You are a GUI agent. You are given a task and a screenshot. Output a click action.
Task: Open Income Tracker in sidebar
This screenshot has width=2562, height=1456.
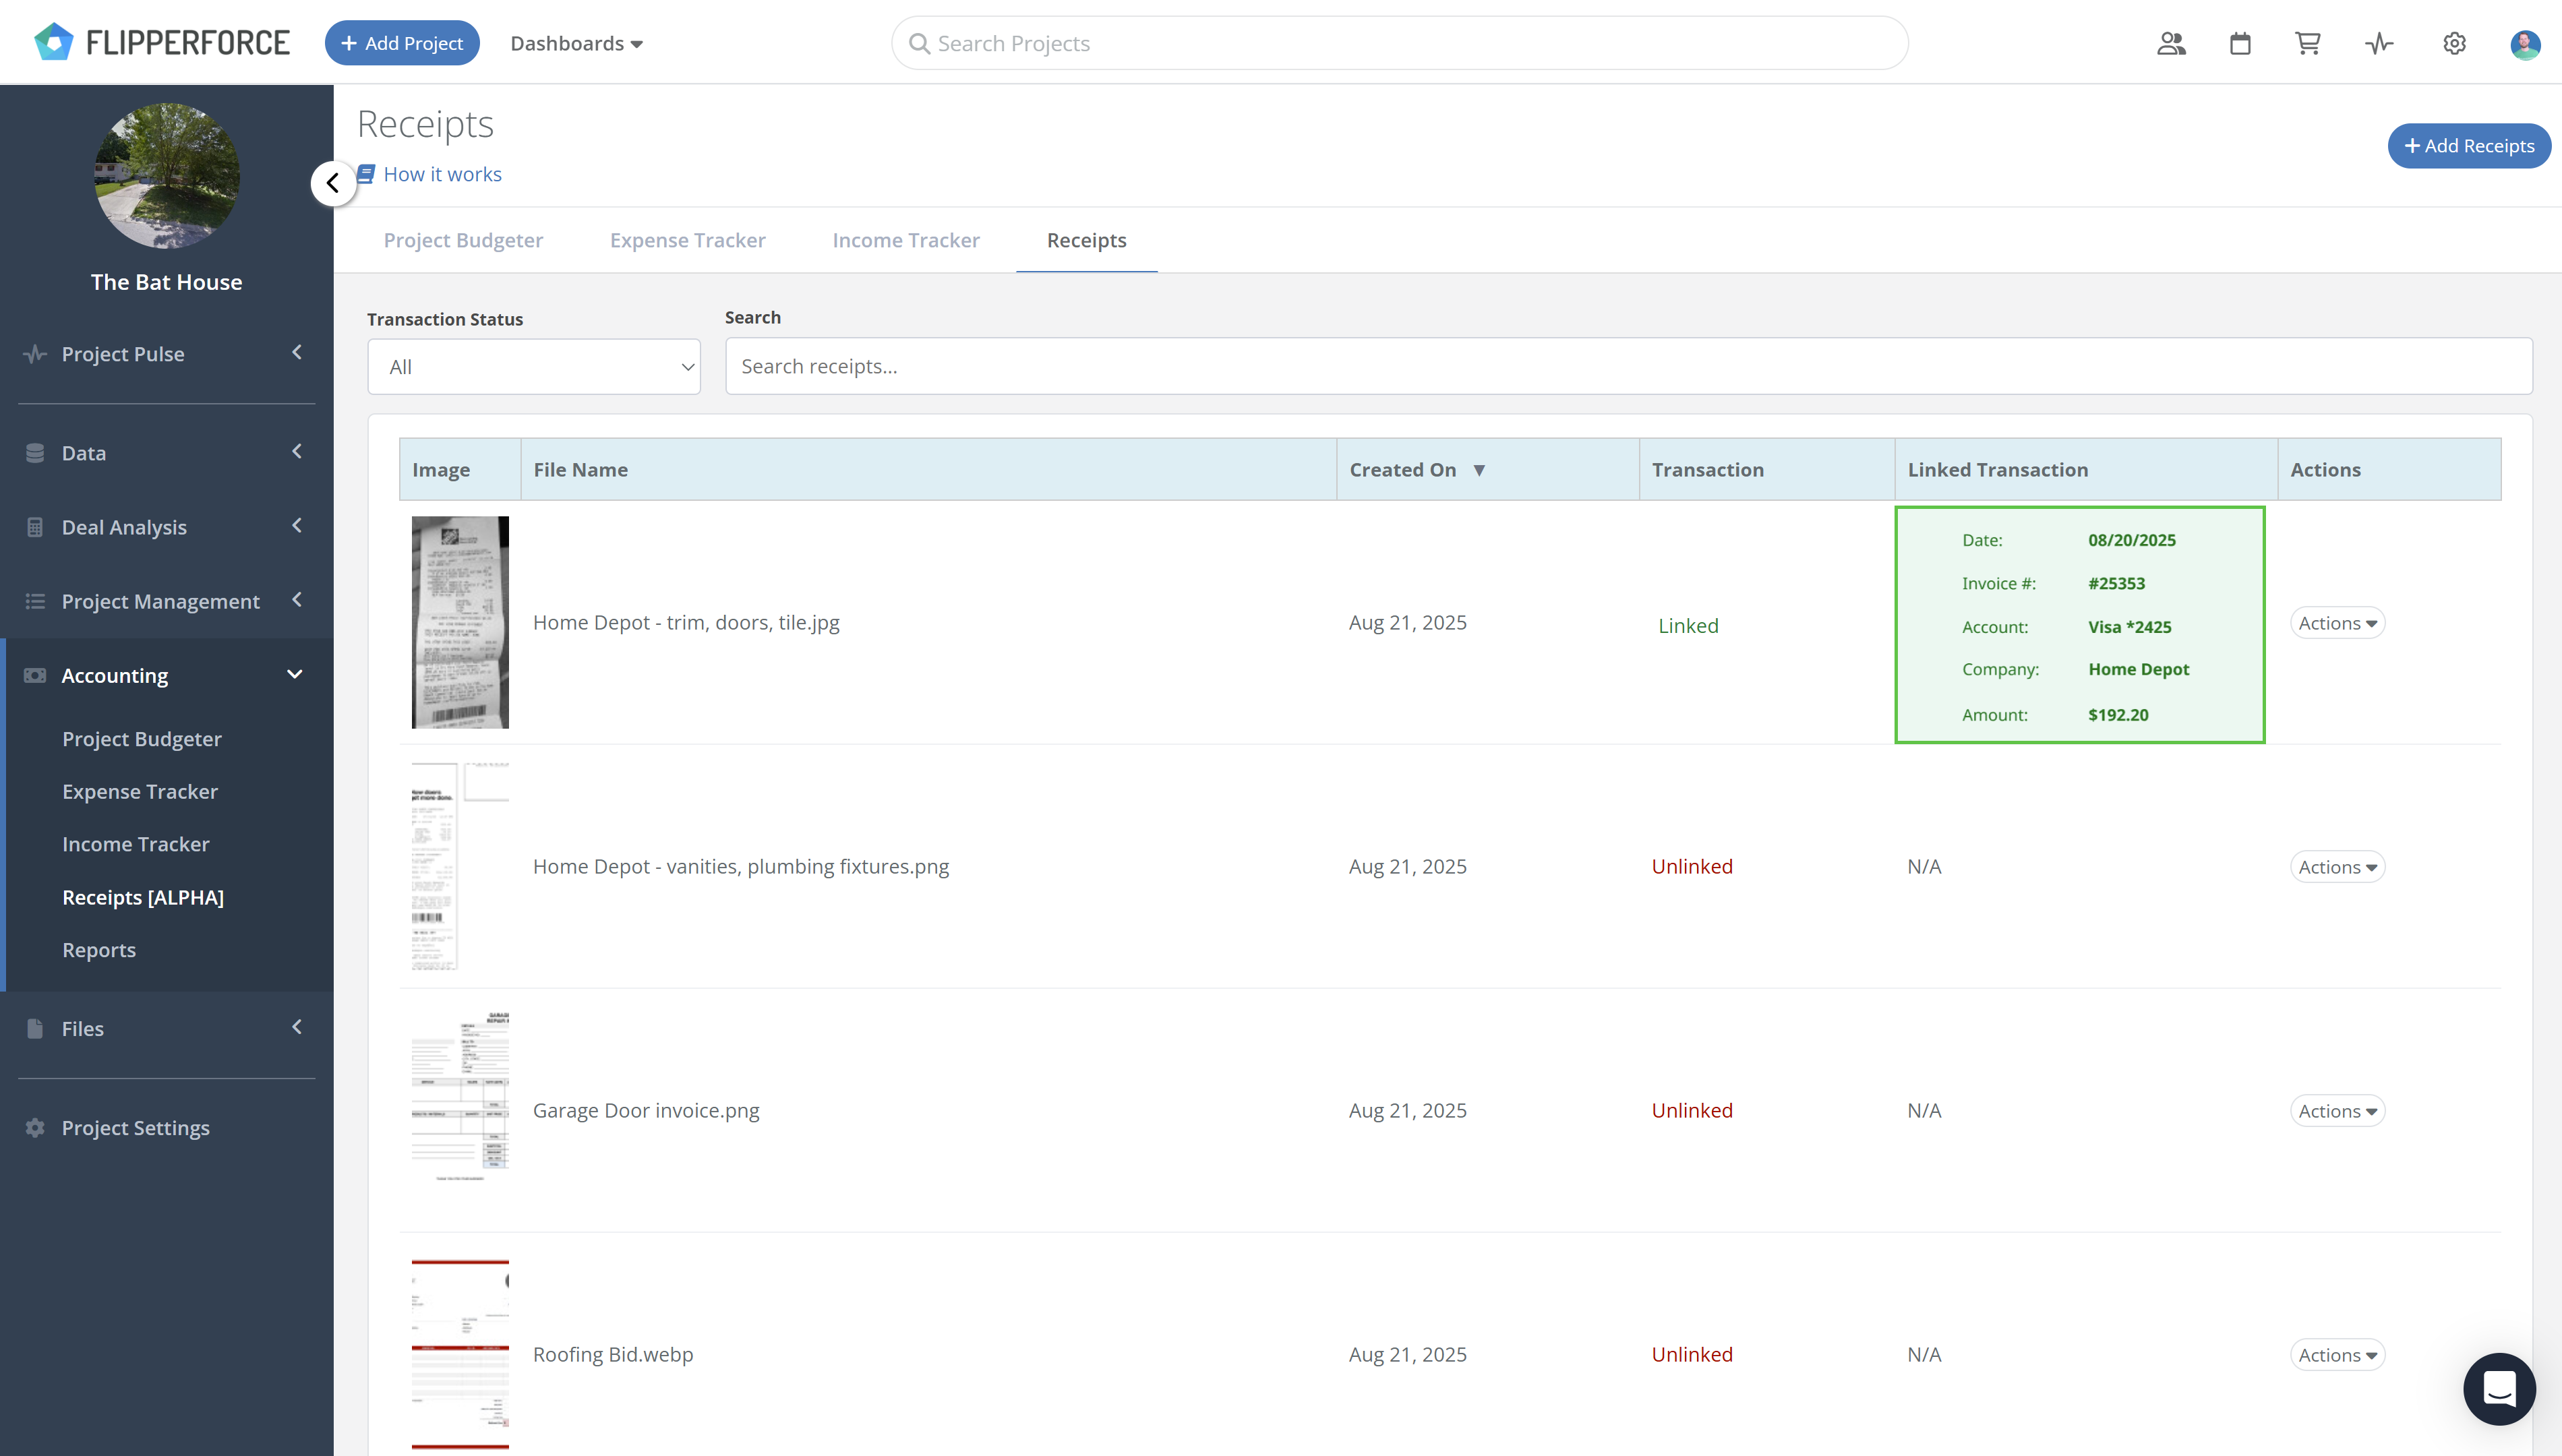pos(136,844)
